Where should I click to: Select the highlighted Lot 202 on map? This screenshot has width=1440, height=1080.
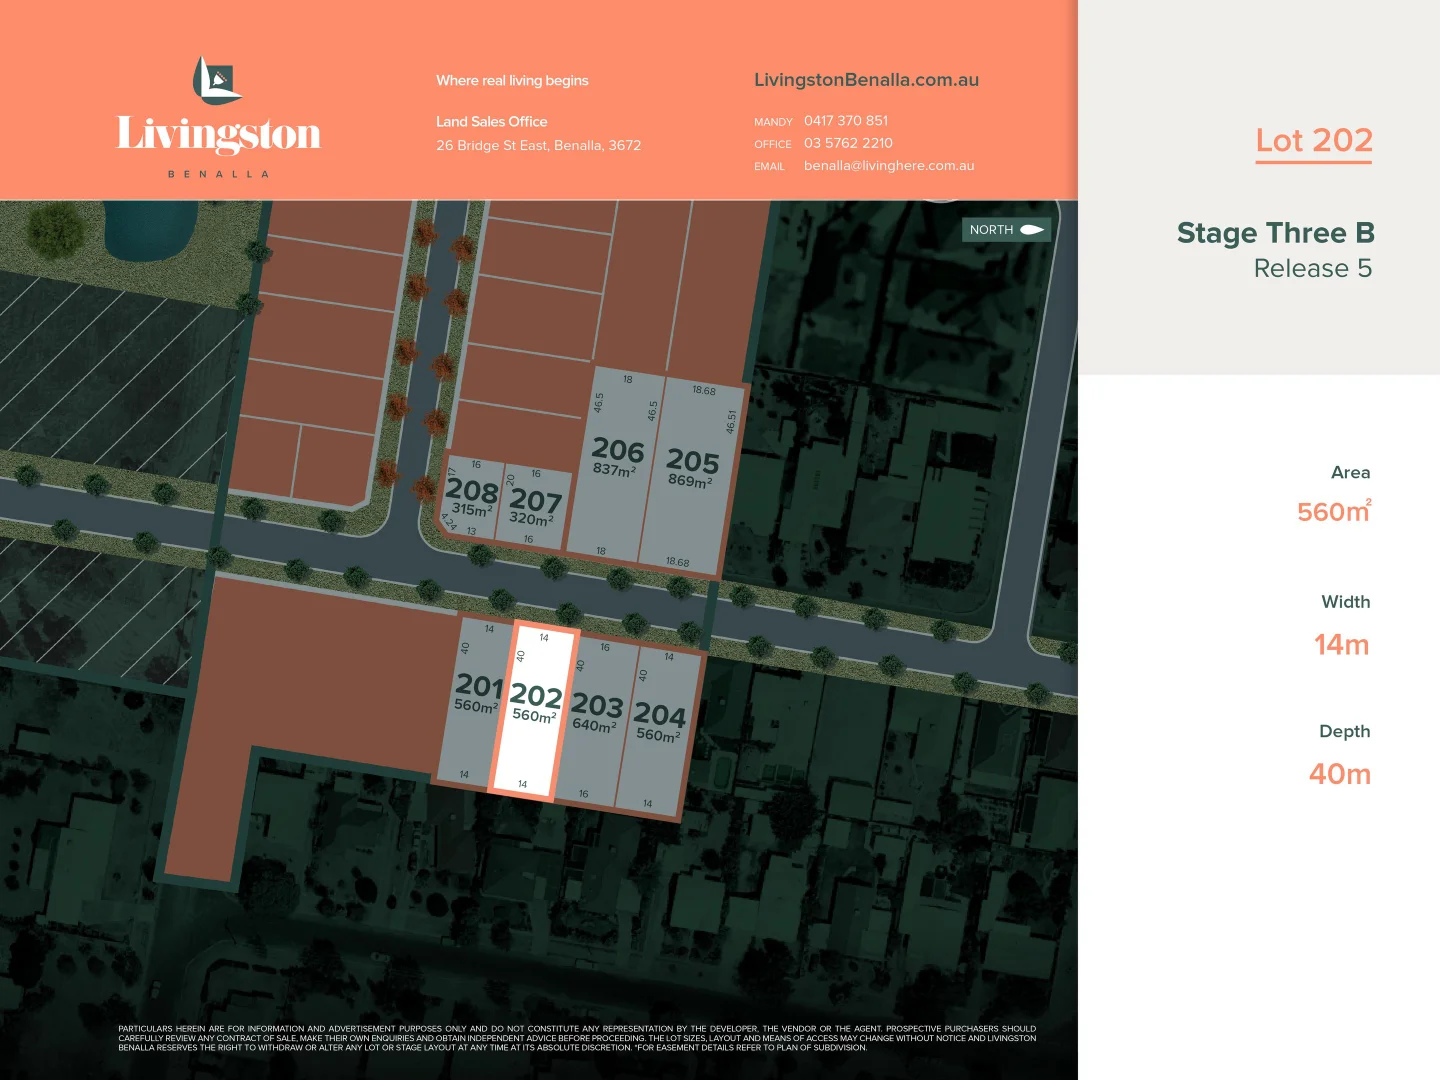[x=534, y=705]
